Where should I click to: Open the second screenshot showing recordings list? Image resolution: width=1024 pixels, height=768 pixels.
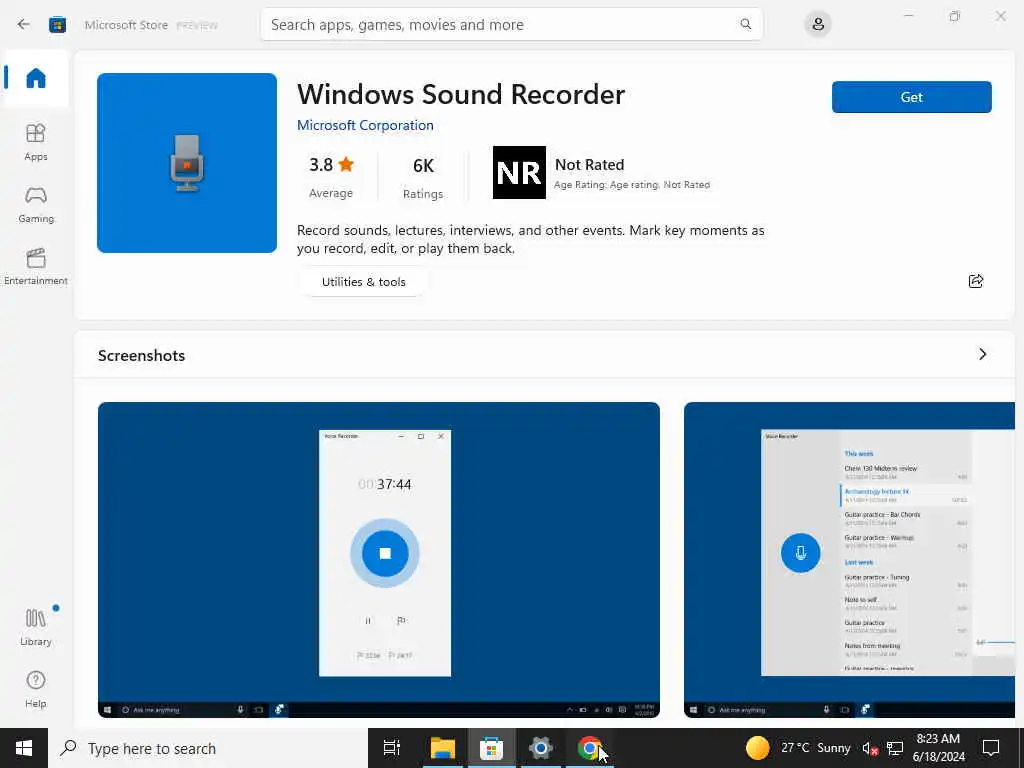point(849,560)
